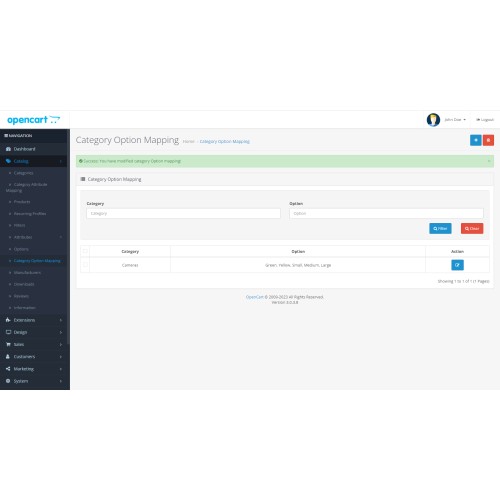Screen dimensions: 500x500
Task: Click the Logout link
Action: pyautogui.click(x=485, y=120)
